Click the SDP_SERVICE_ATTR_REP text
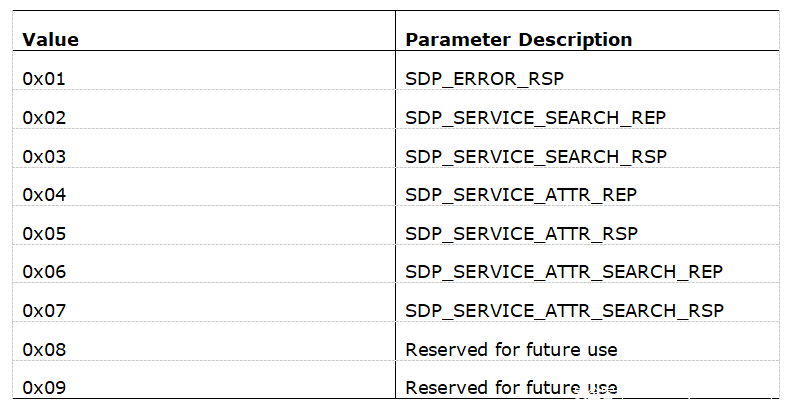This screenshot has height=412, width=790. pos(521,194)
